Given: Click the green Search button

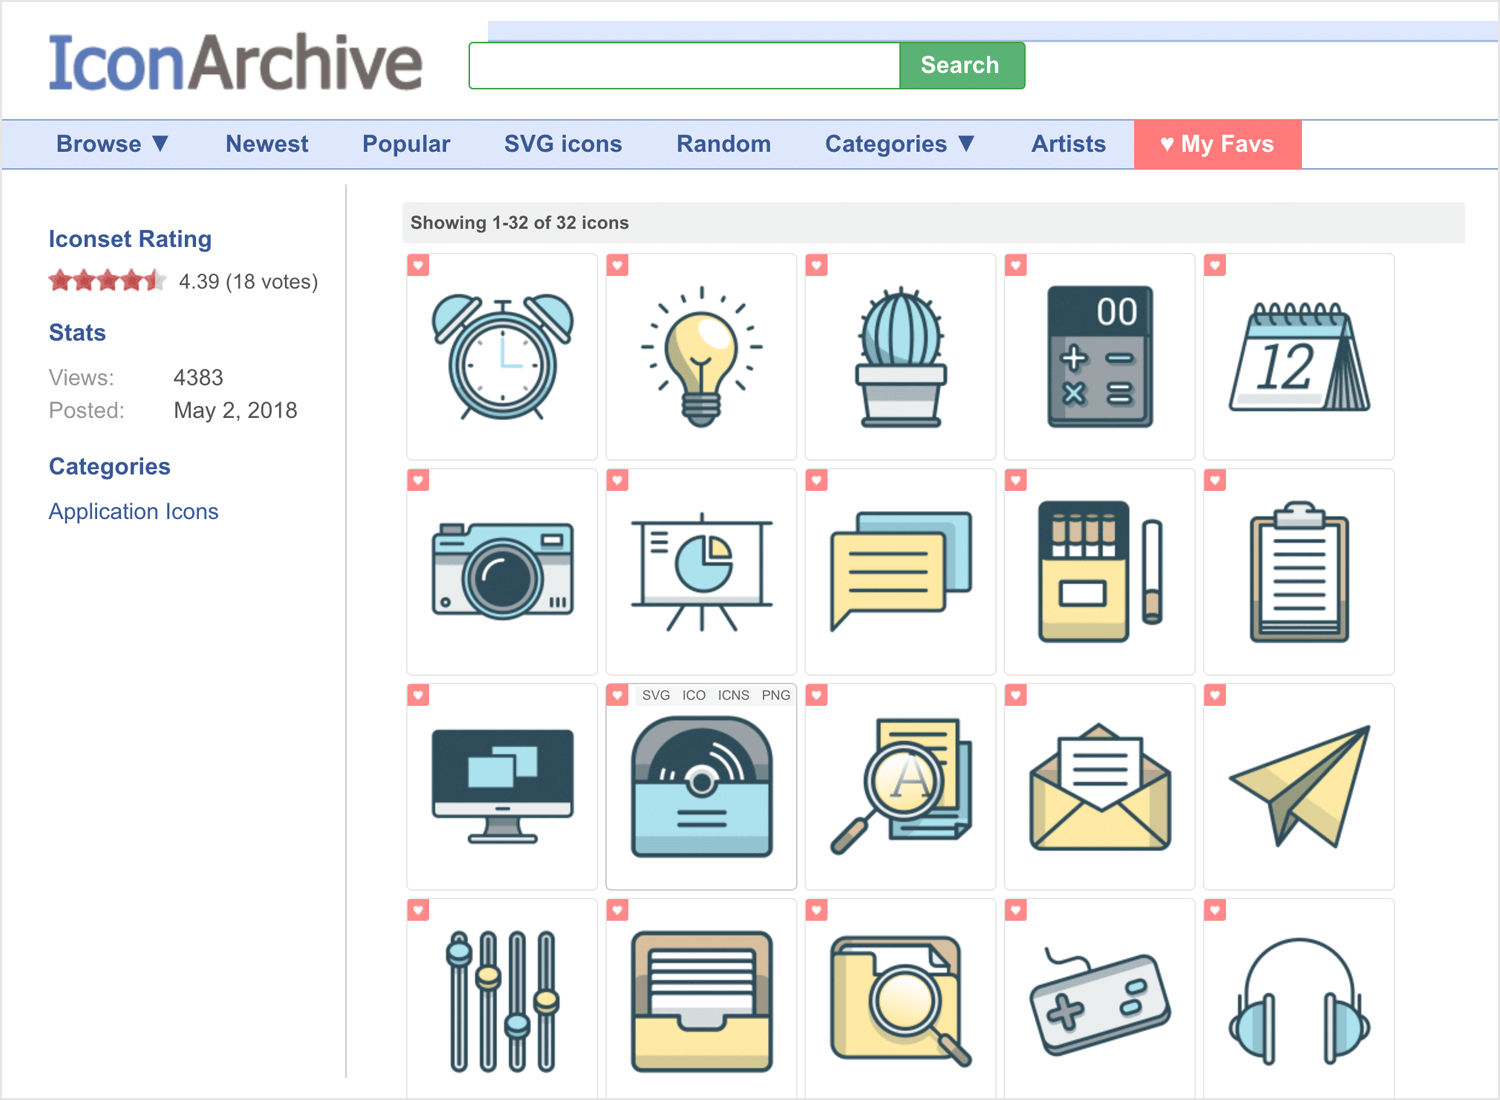Looking at the screenshot, I should (962, 65).
